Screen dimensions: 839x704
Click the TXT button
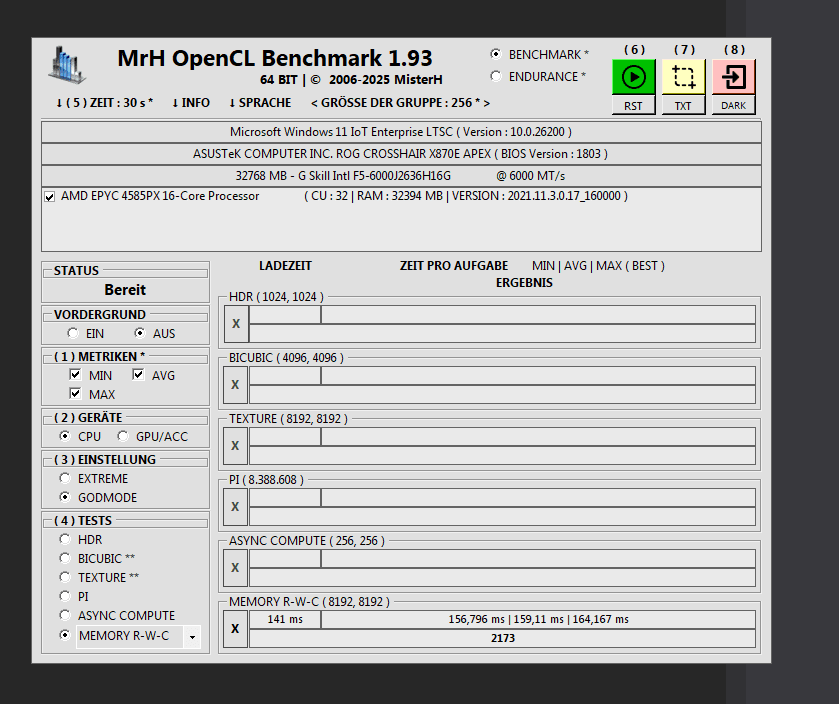click(x=683, y=105)
